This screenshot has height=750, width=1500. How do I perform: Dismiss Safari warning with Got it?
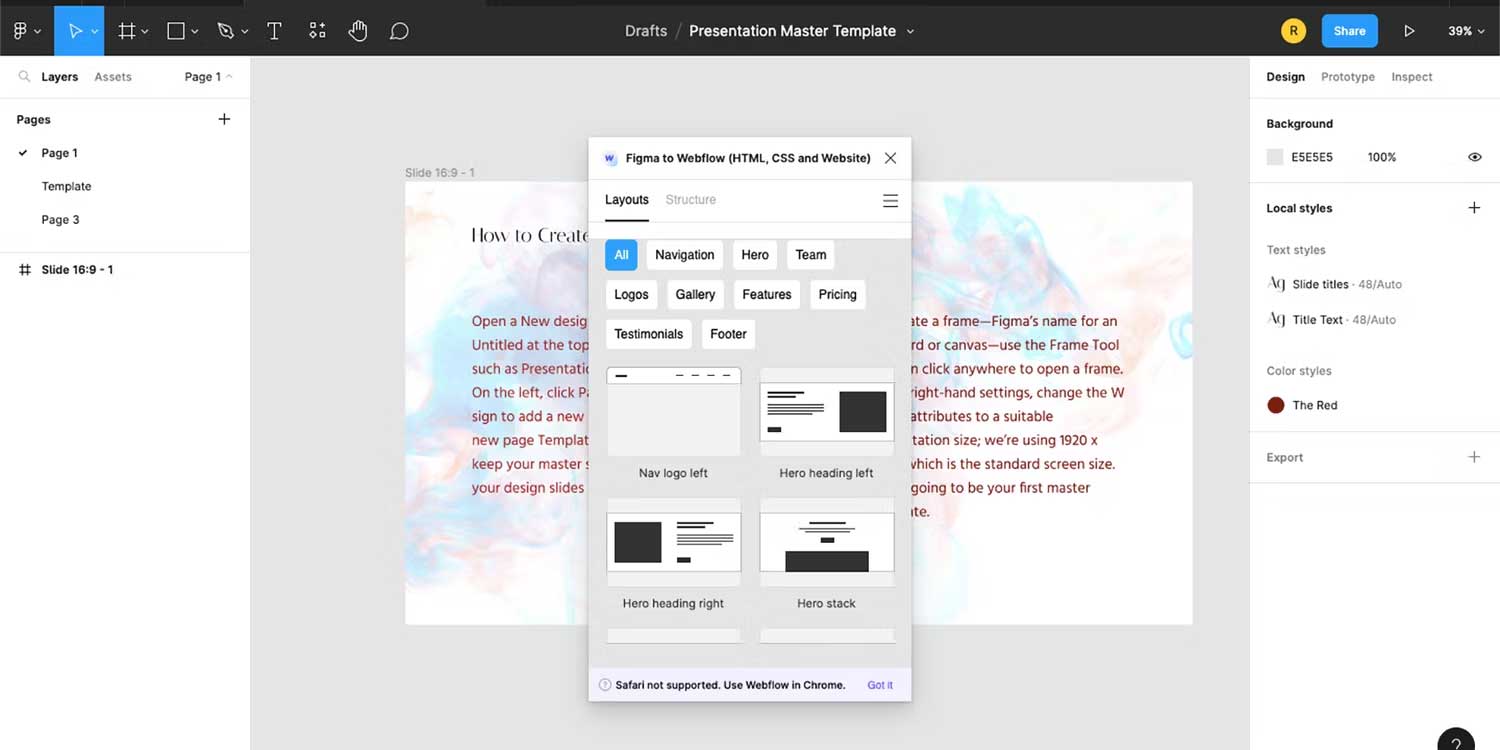tap(879, 685)
